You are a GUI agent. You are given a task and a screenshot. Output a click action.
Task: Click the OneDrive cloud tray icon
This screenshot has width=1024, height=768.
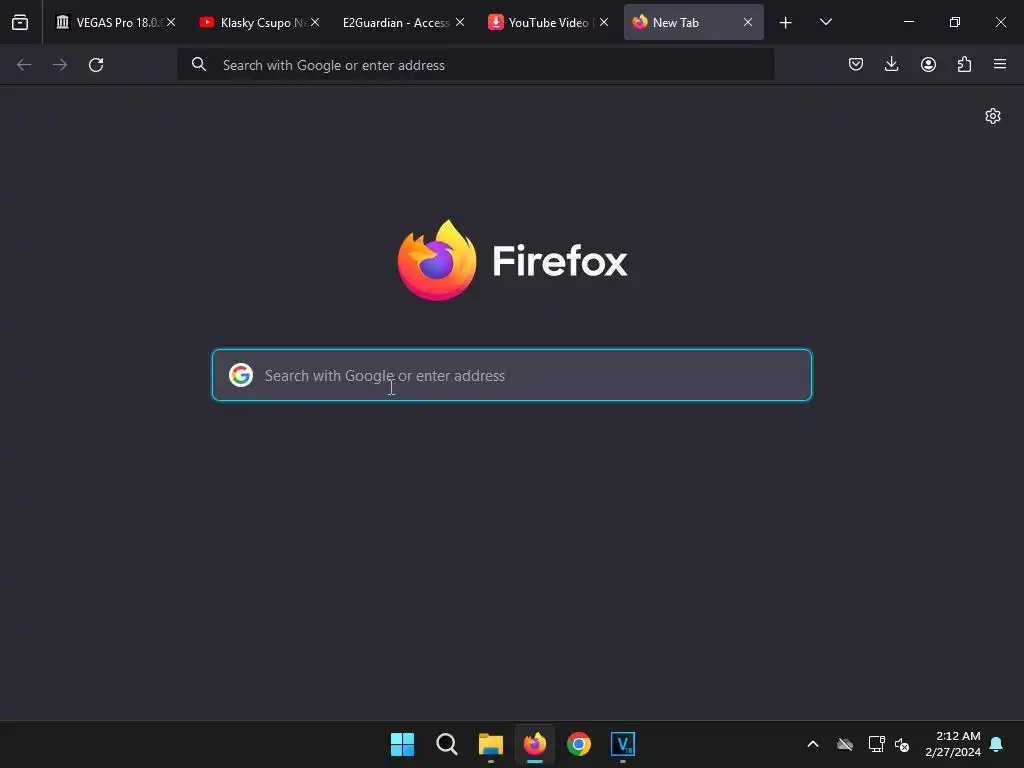coord(845,744)
